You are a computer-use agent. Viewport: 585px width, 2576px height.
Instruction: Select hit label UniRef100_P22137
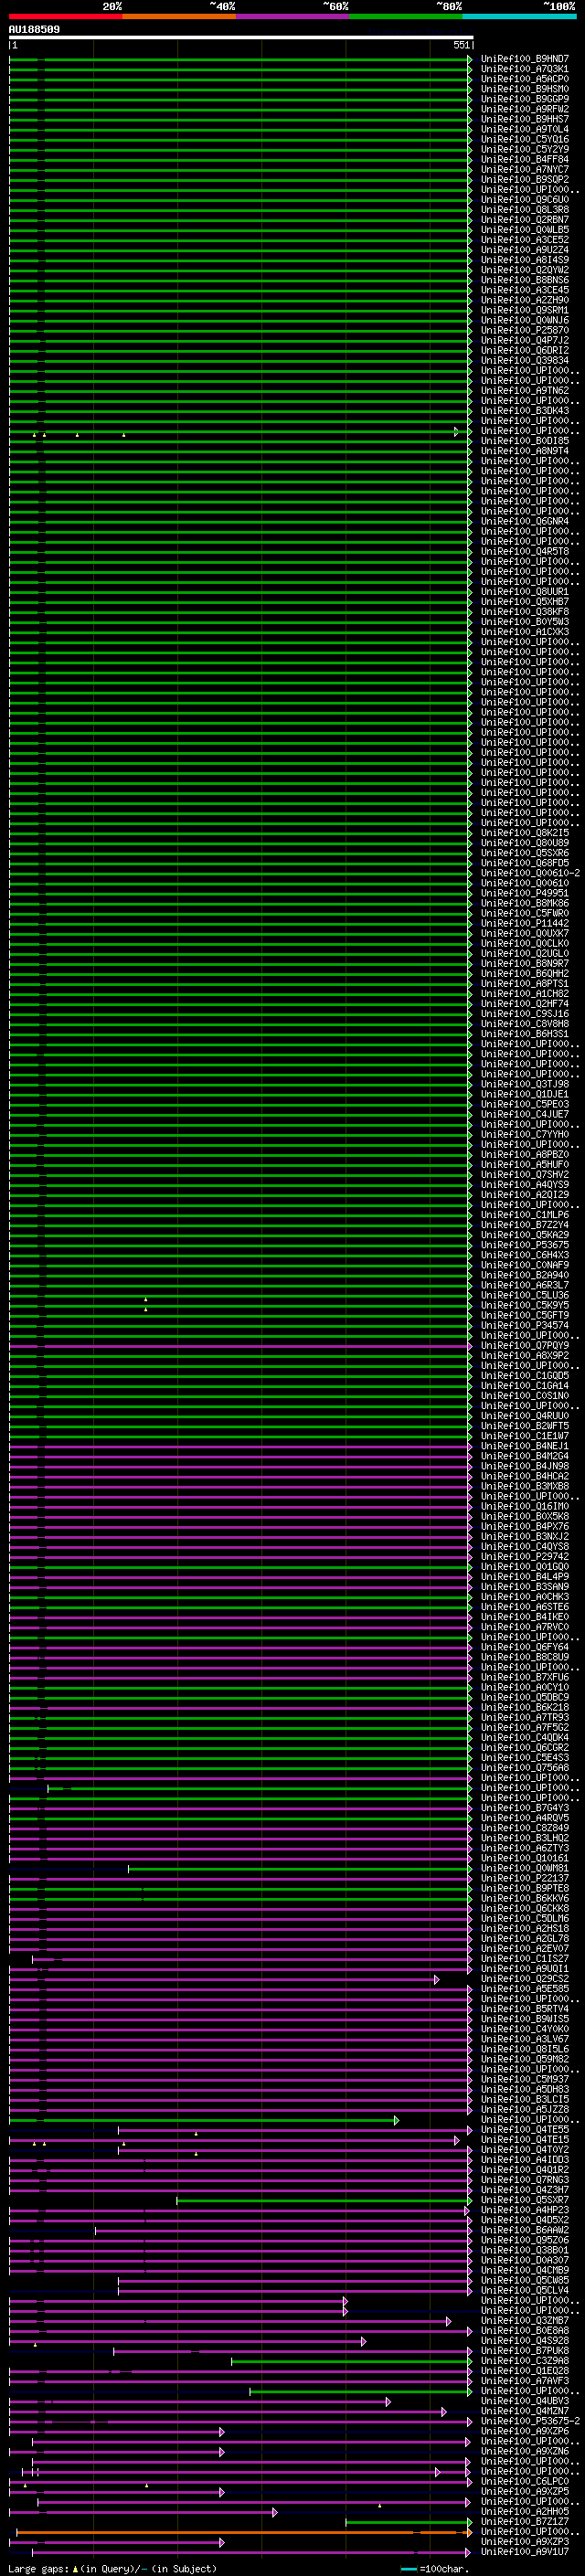point(524,1878)
